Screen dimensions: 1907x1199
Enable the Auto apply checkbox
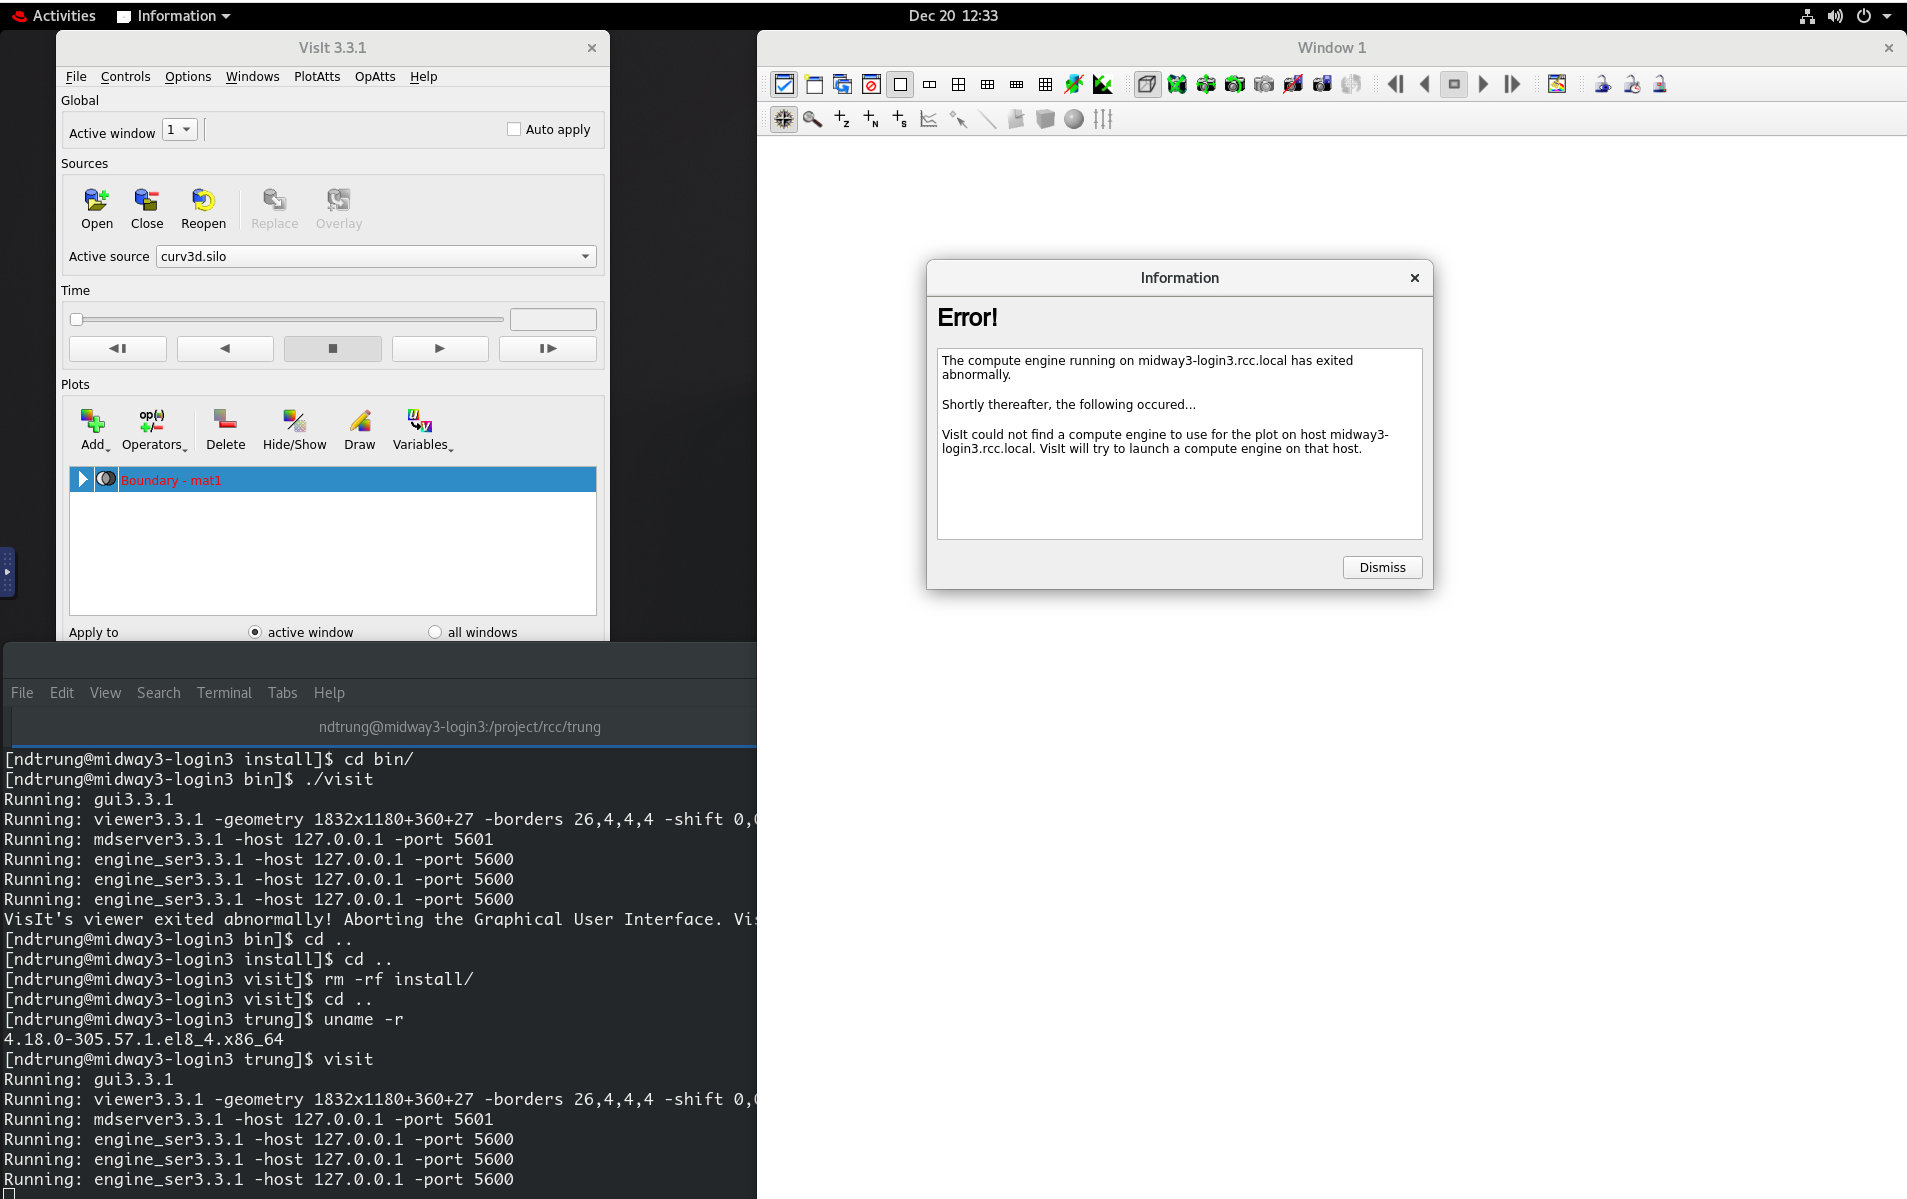[514, 129]
